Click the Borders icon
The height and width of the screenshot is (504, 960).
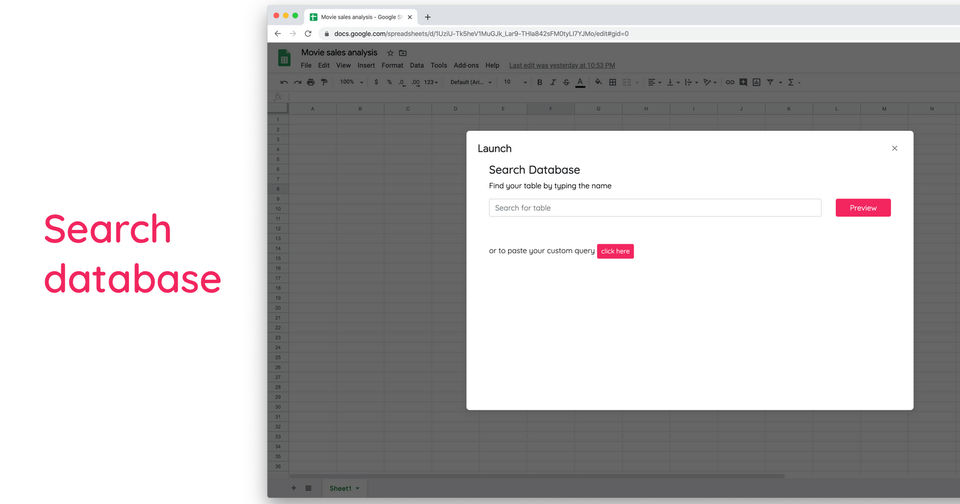pos(612,82)
